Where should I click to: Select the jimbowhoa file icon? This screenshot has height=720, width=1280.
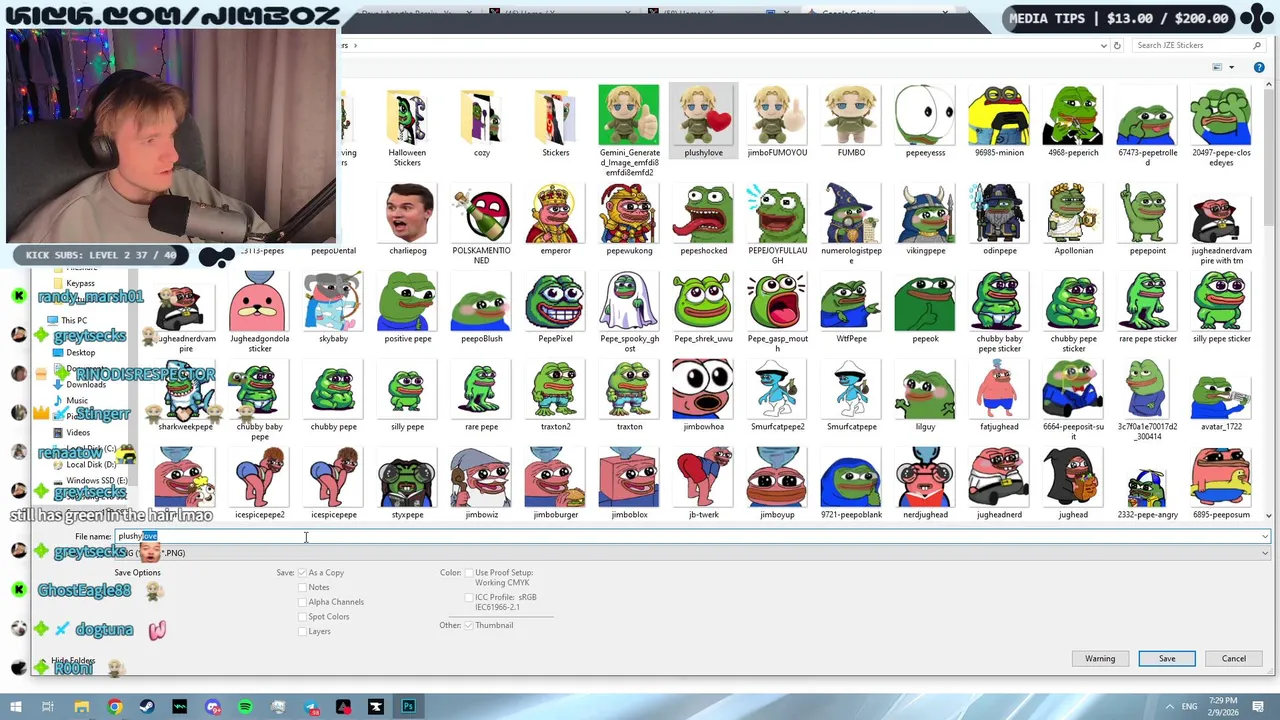(x=703, y=390)
